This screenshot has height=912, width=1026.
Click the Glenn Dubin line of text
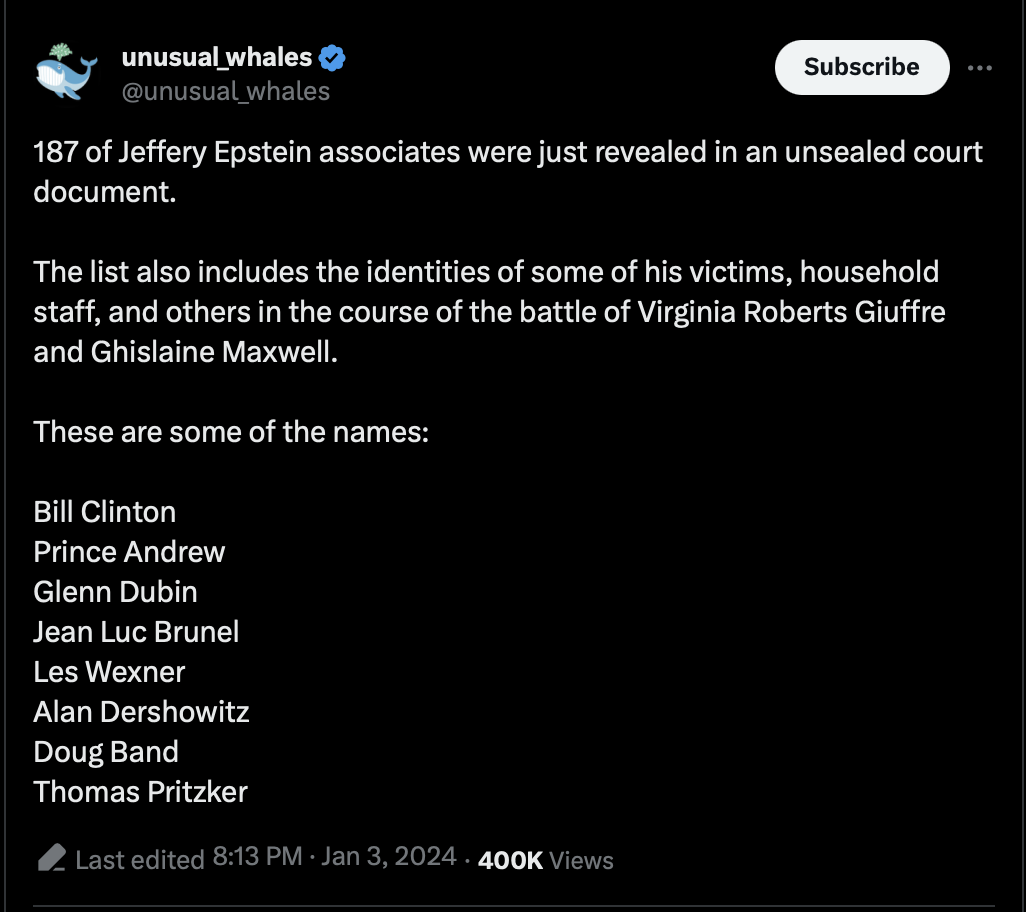pos(115,592)
